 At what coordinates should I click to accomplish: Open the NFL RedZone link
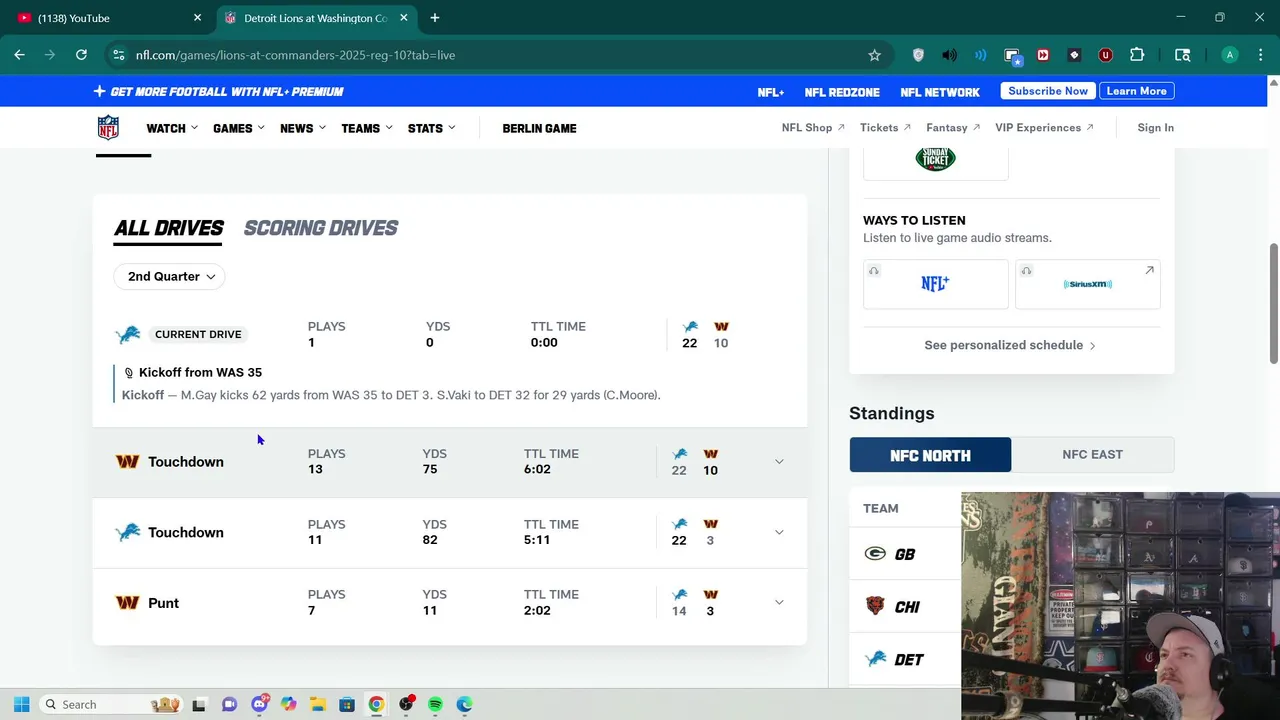(x=842, y=92)
